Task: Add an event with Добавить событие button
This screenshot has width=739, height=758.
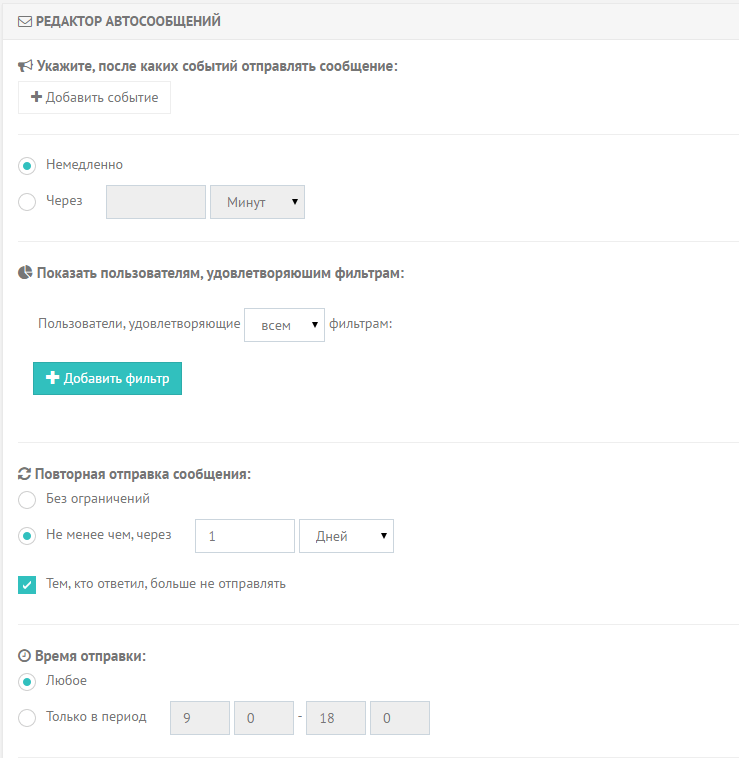Action: (94, 98)
